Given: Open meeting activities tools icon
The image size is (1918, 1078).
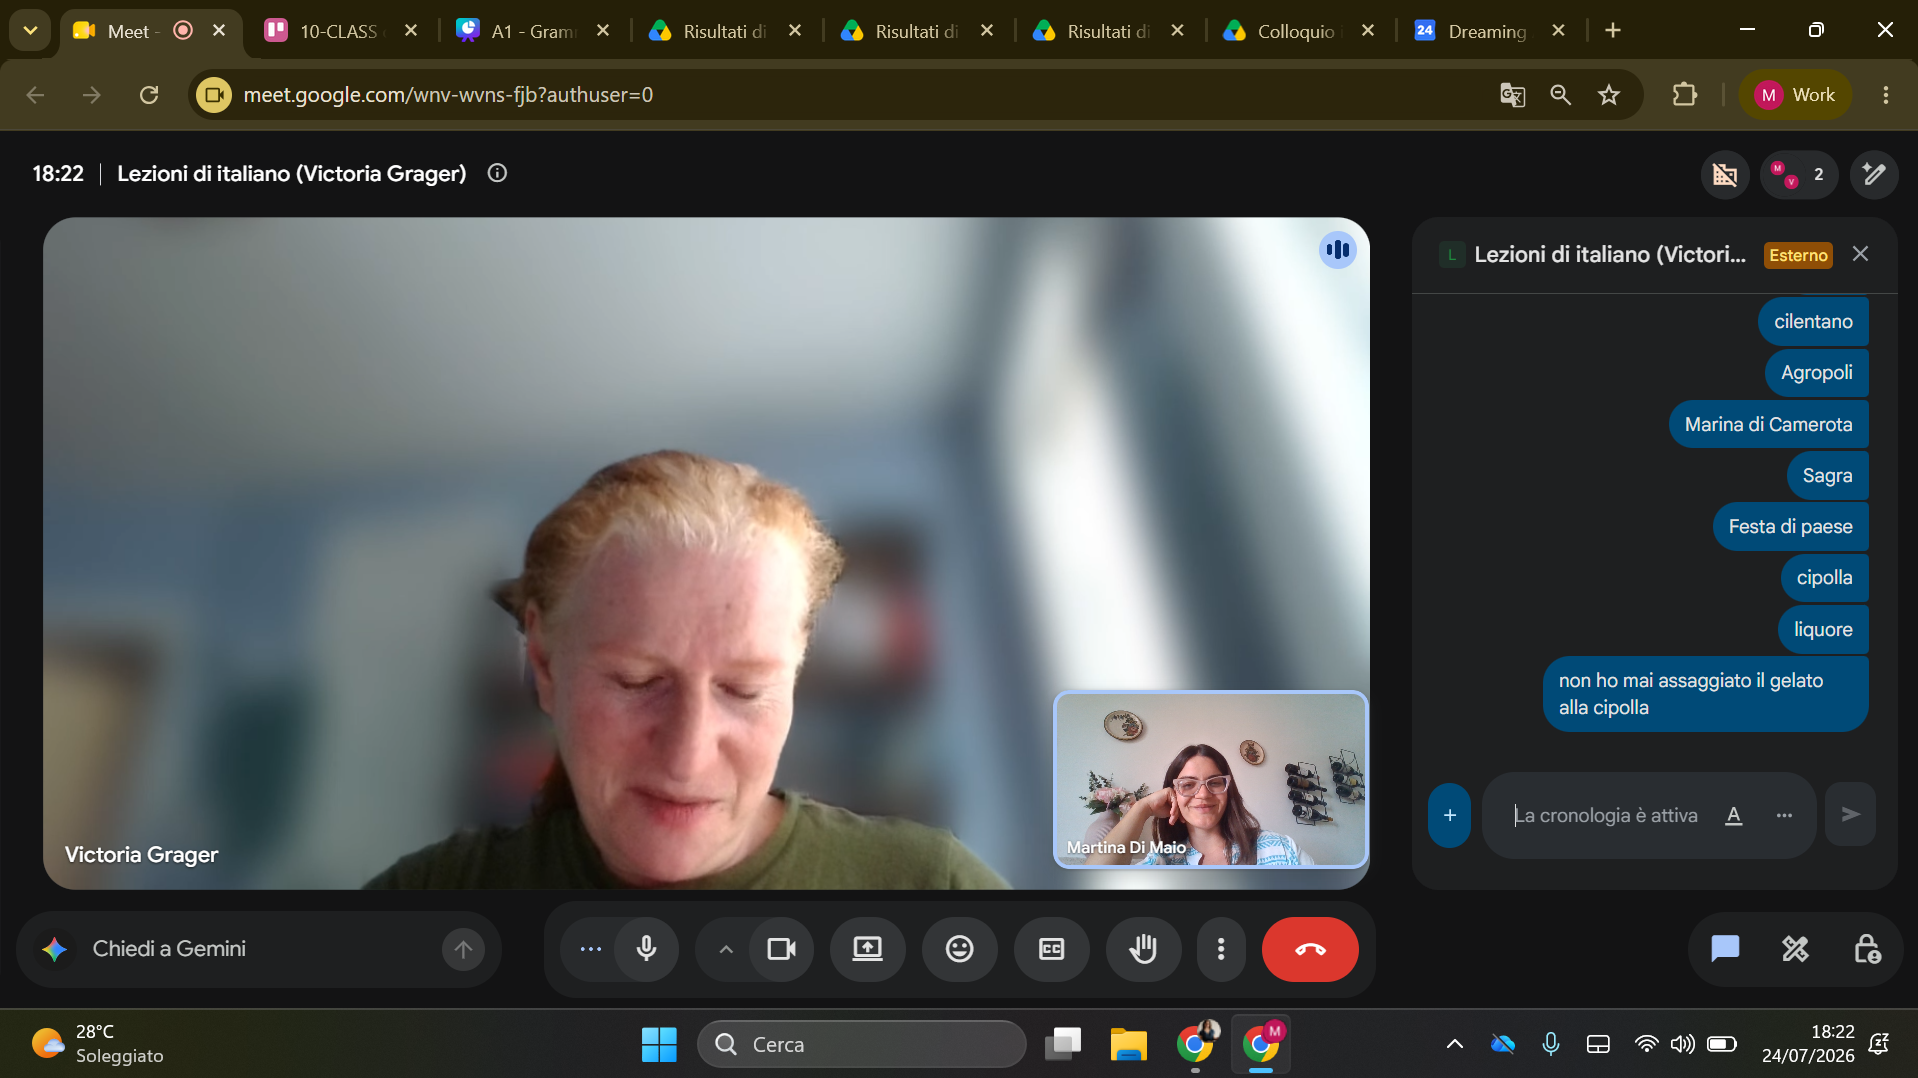Looking at the screenshot, I should (1796, 949).
